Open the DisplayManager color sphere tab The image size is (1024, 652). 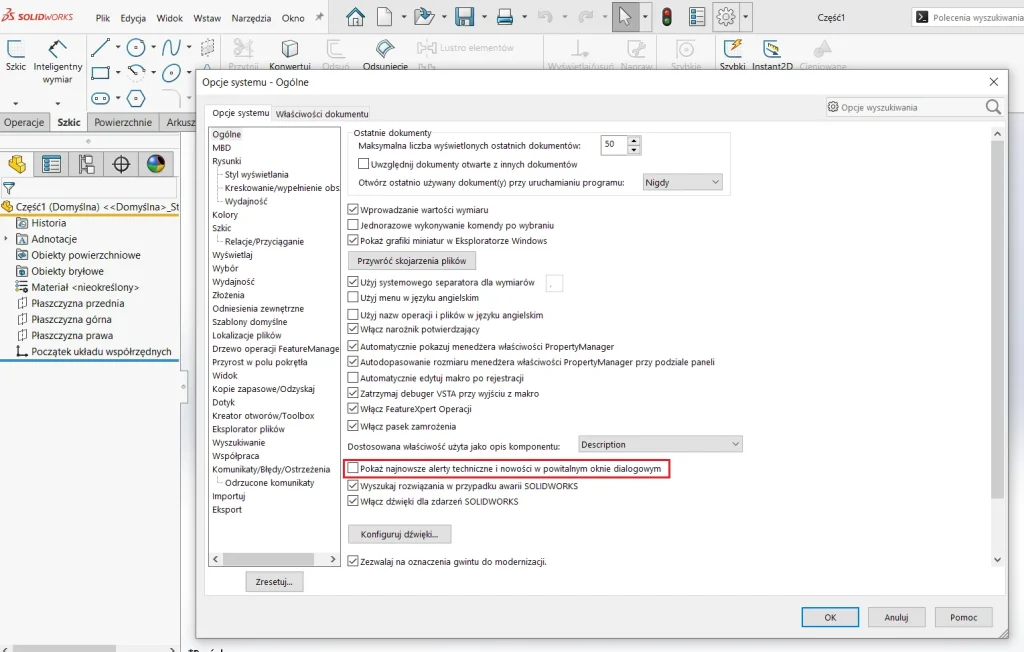click(156, 164)
